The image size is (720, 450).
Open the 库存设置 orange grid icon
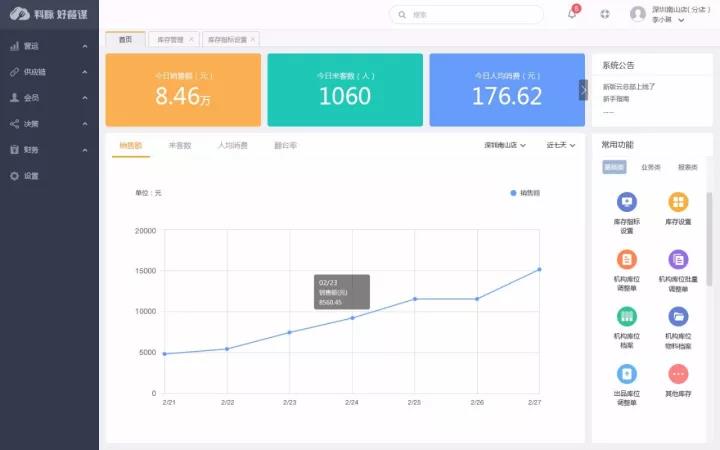tap(678, 202)
